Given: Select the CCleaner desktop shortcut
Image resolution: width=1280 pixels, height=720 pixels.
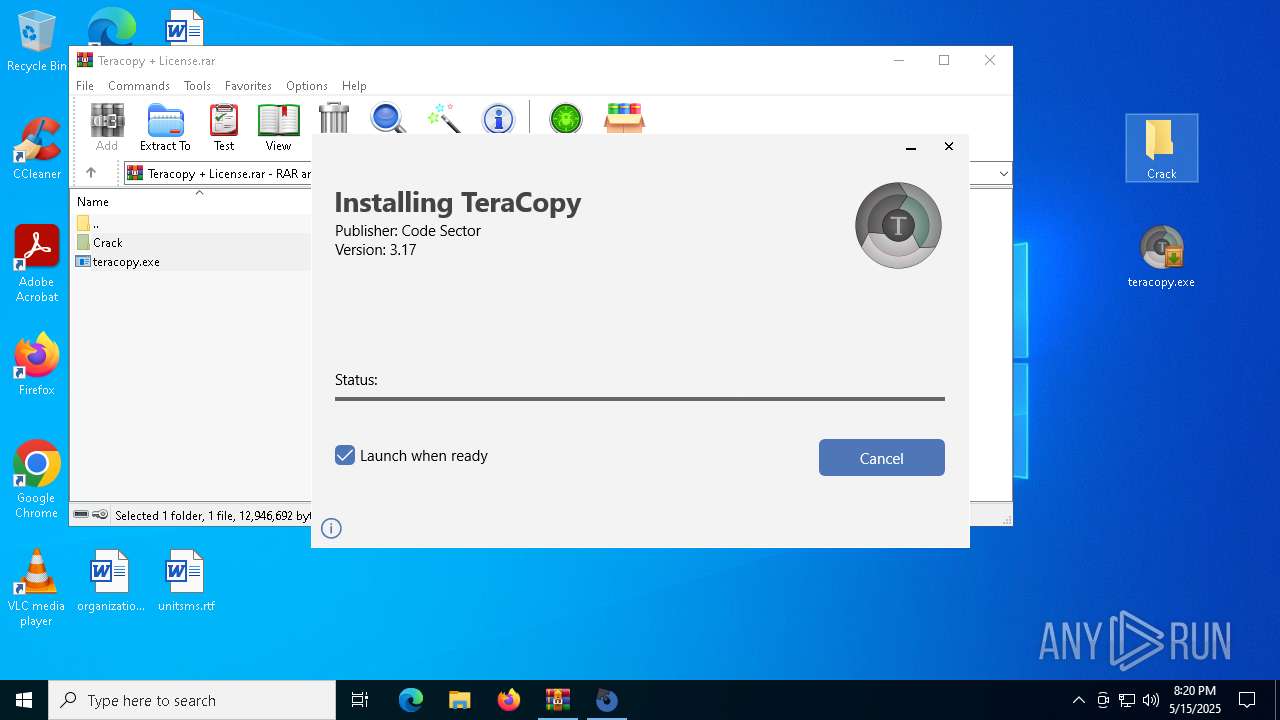Looking at the screenshot, I should pyautogui.click(x=37, y=148).
